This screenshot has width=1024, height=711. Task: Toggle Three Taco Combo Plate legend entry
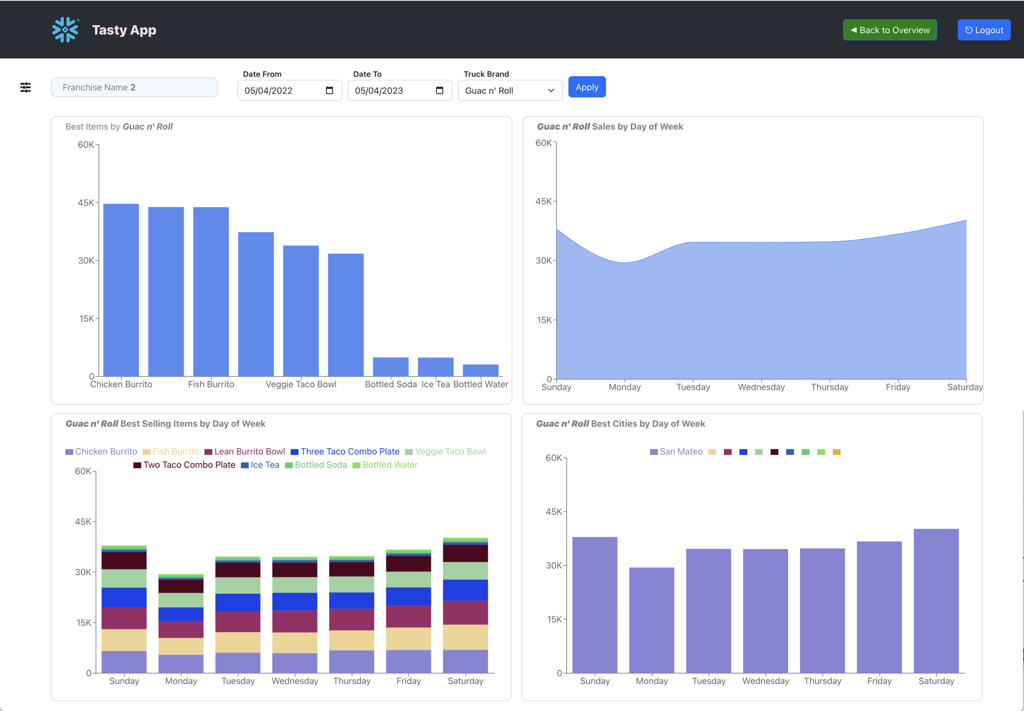coord(344,452)
